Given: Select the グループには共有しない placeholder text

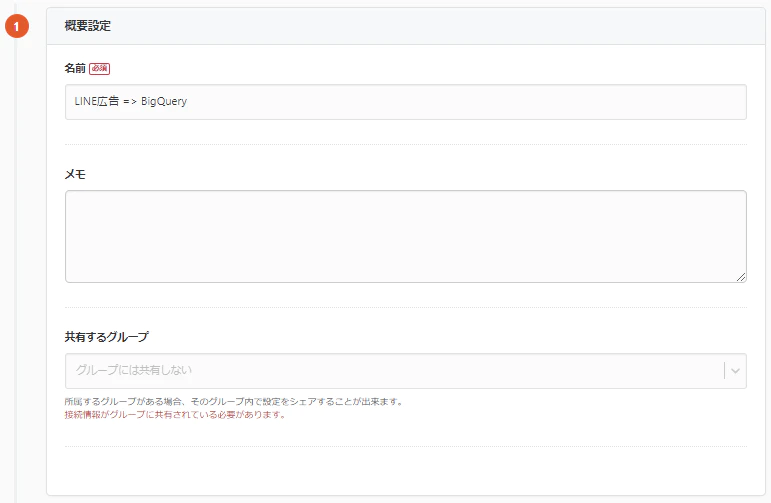Looking at the screenshot, I should click(131, 371).
